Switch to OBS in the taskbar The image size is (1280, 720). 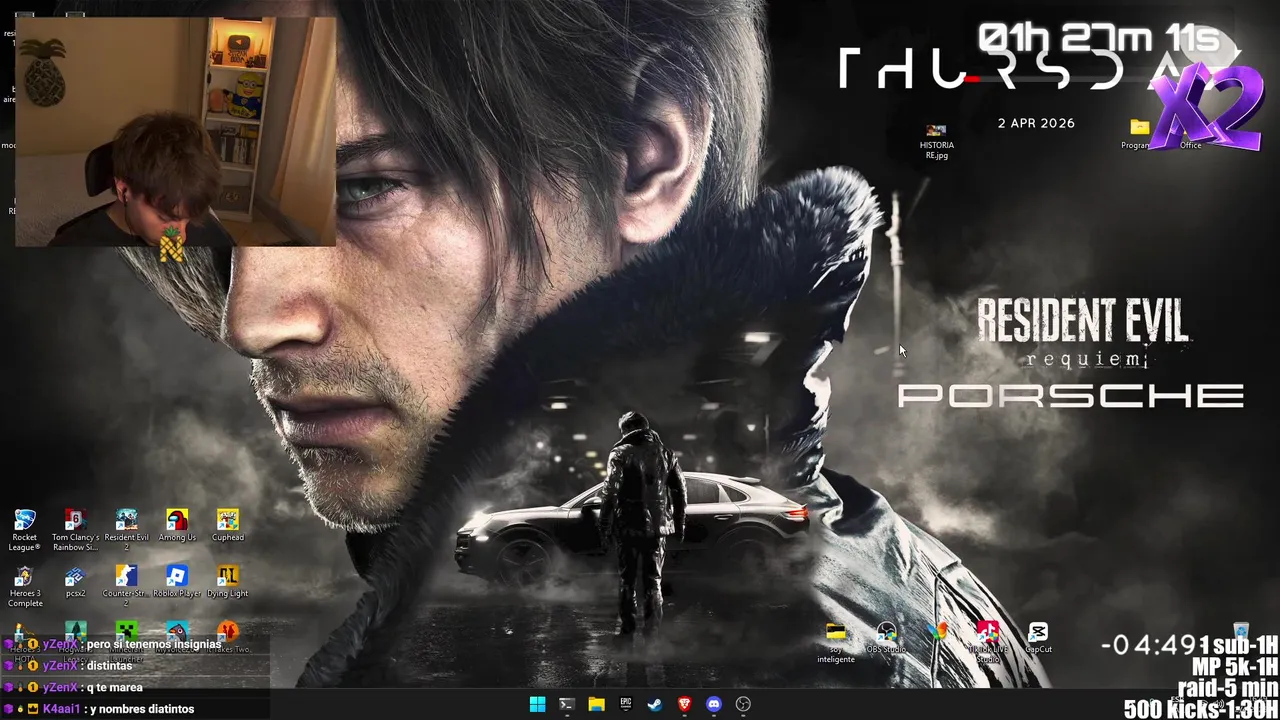(743, 704)
